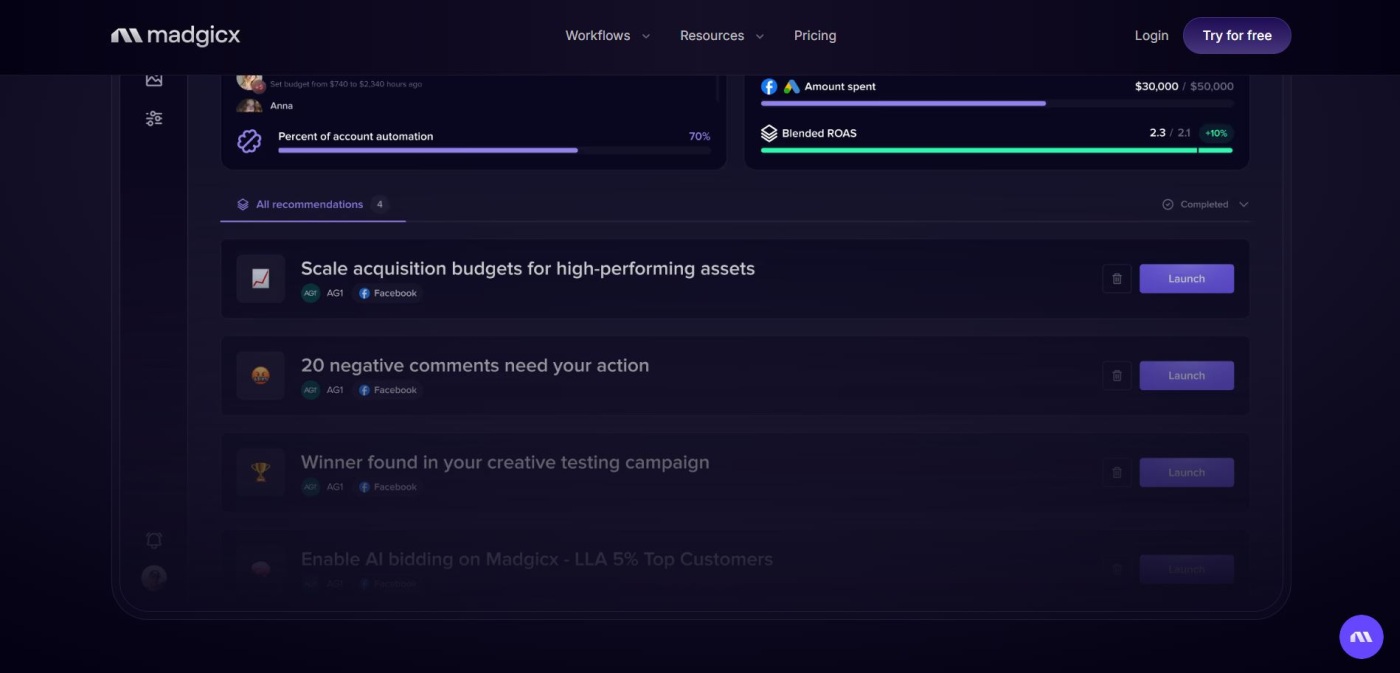Click the Enable AI bidding on Madgicx title
Viewport: 1400px width, 673px height.
point(537,559)
